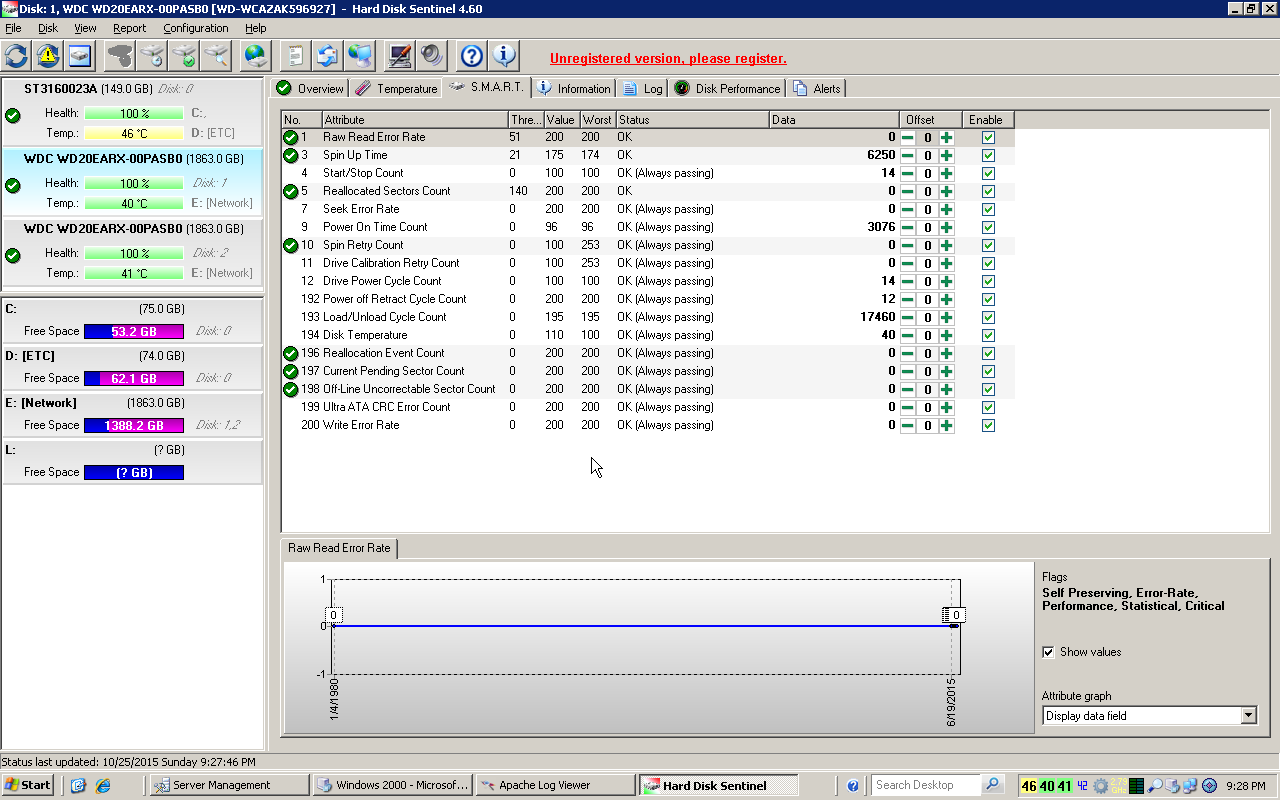Switch to Windows 2000 - Microsoft taskbar button
Image resolution: width=1280 pixels, height=800 pixels.
[x=392, y=785]
